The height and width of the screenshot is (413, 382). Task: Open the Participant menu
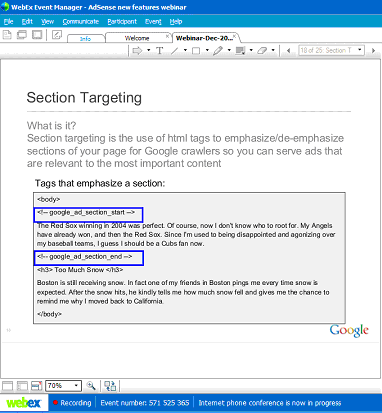click(x=122, y=22)
